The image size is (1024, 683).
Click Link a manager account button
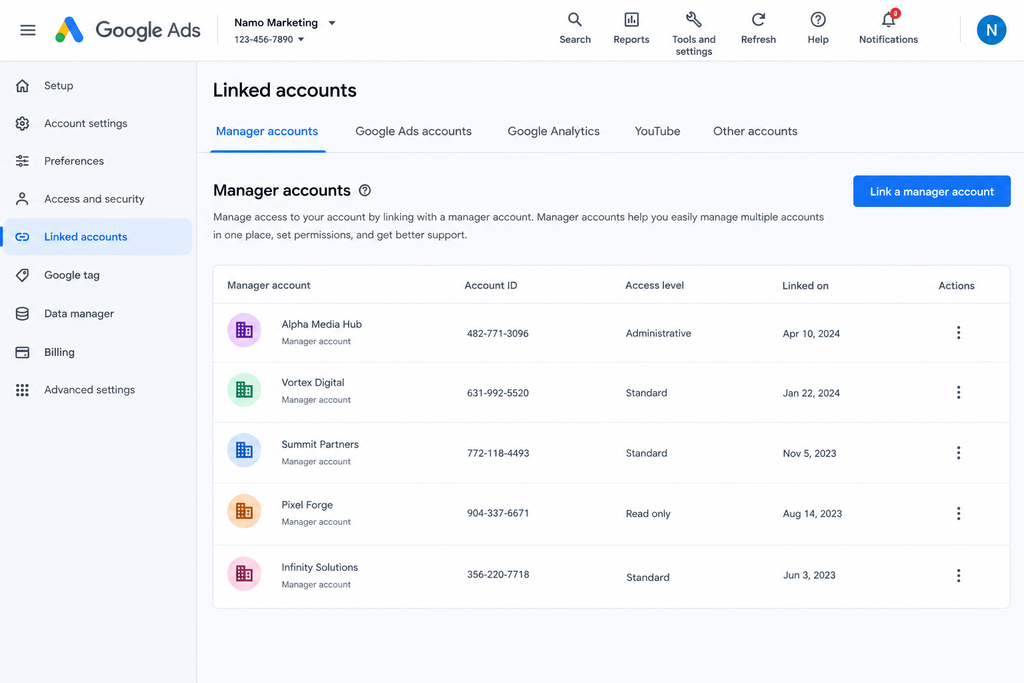931,191
